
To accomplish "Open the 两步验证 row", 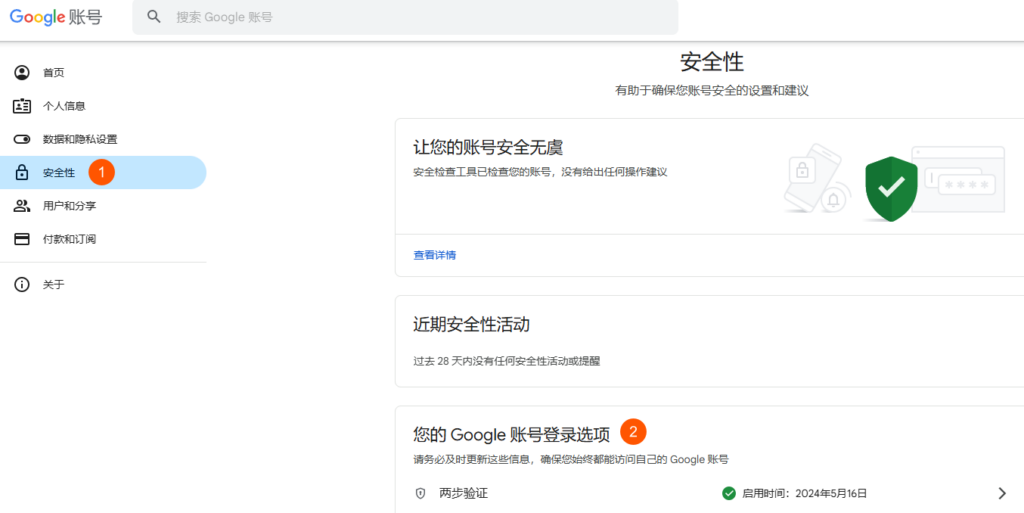I will [x=710, y=493].
